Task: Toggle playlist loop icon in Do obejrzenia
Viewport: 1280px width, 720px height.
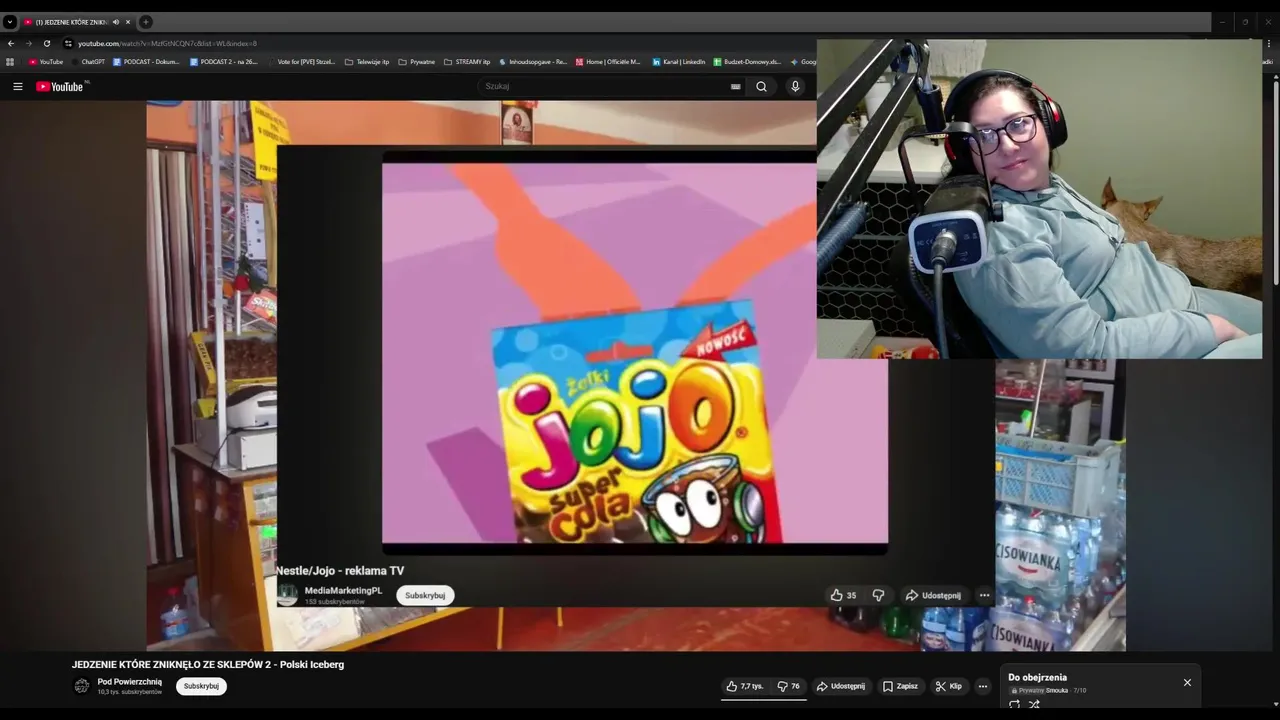Action: tap(1014, 704)
